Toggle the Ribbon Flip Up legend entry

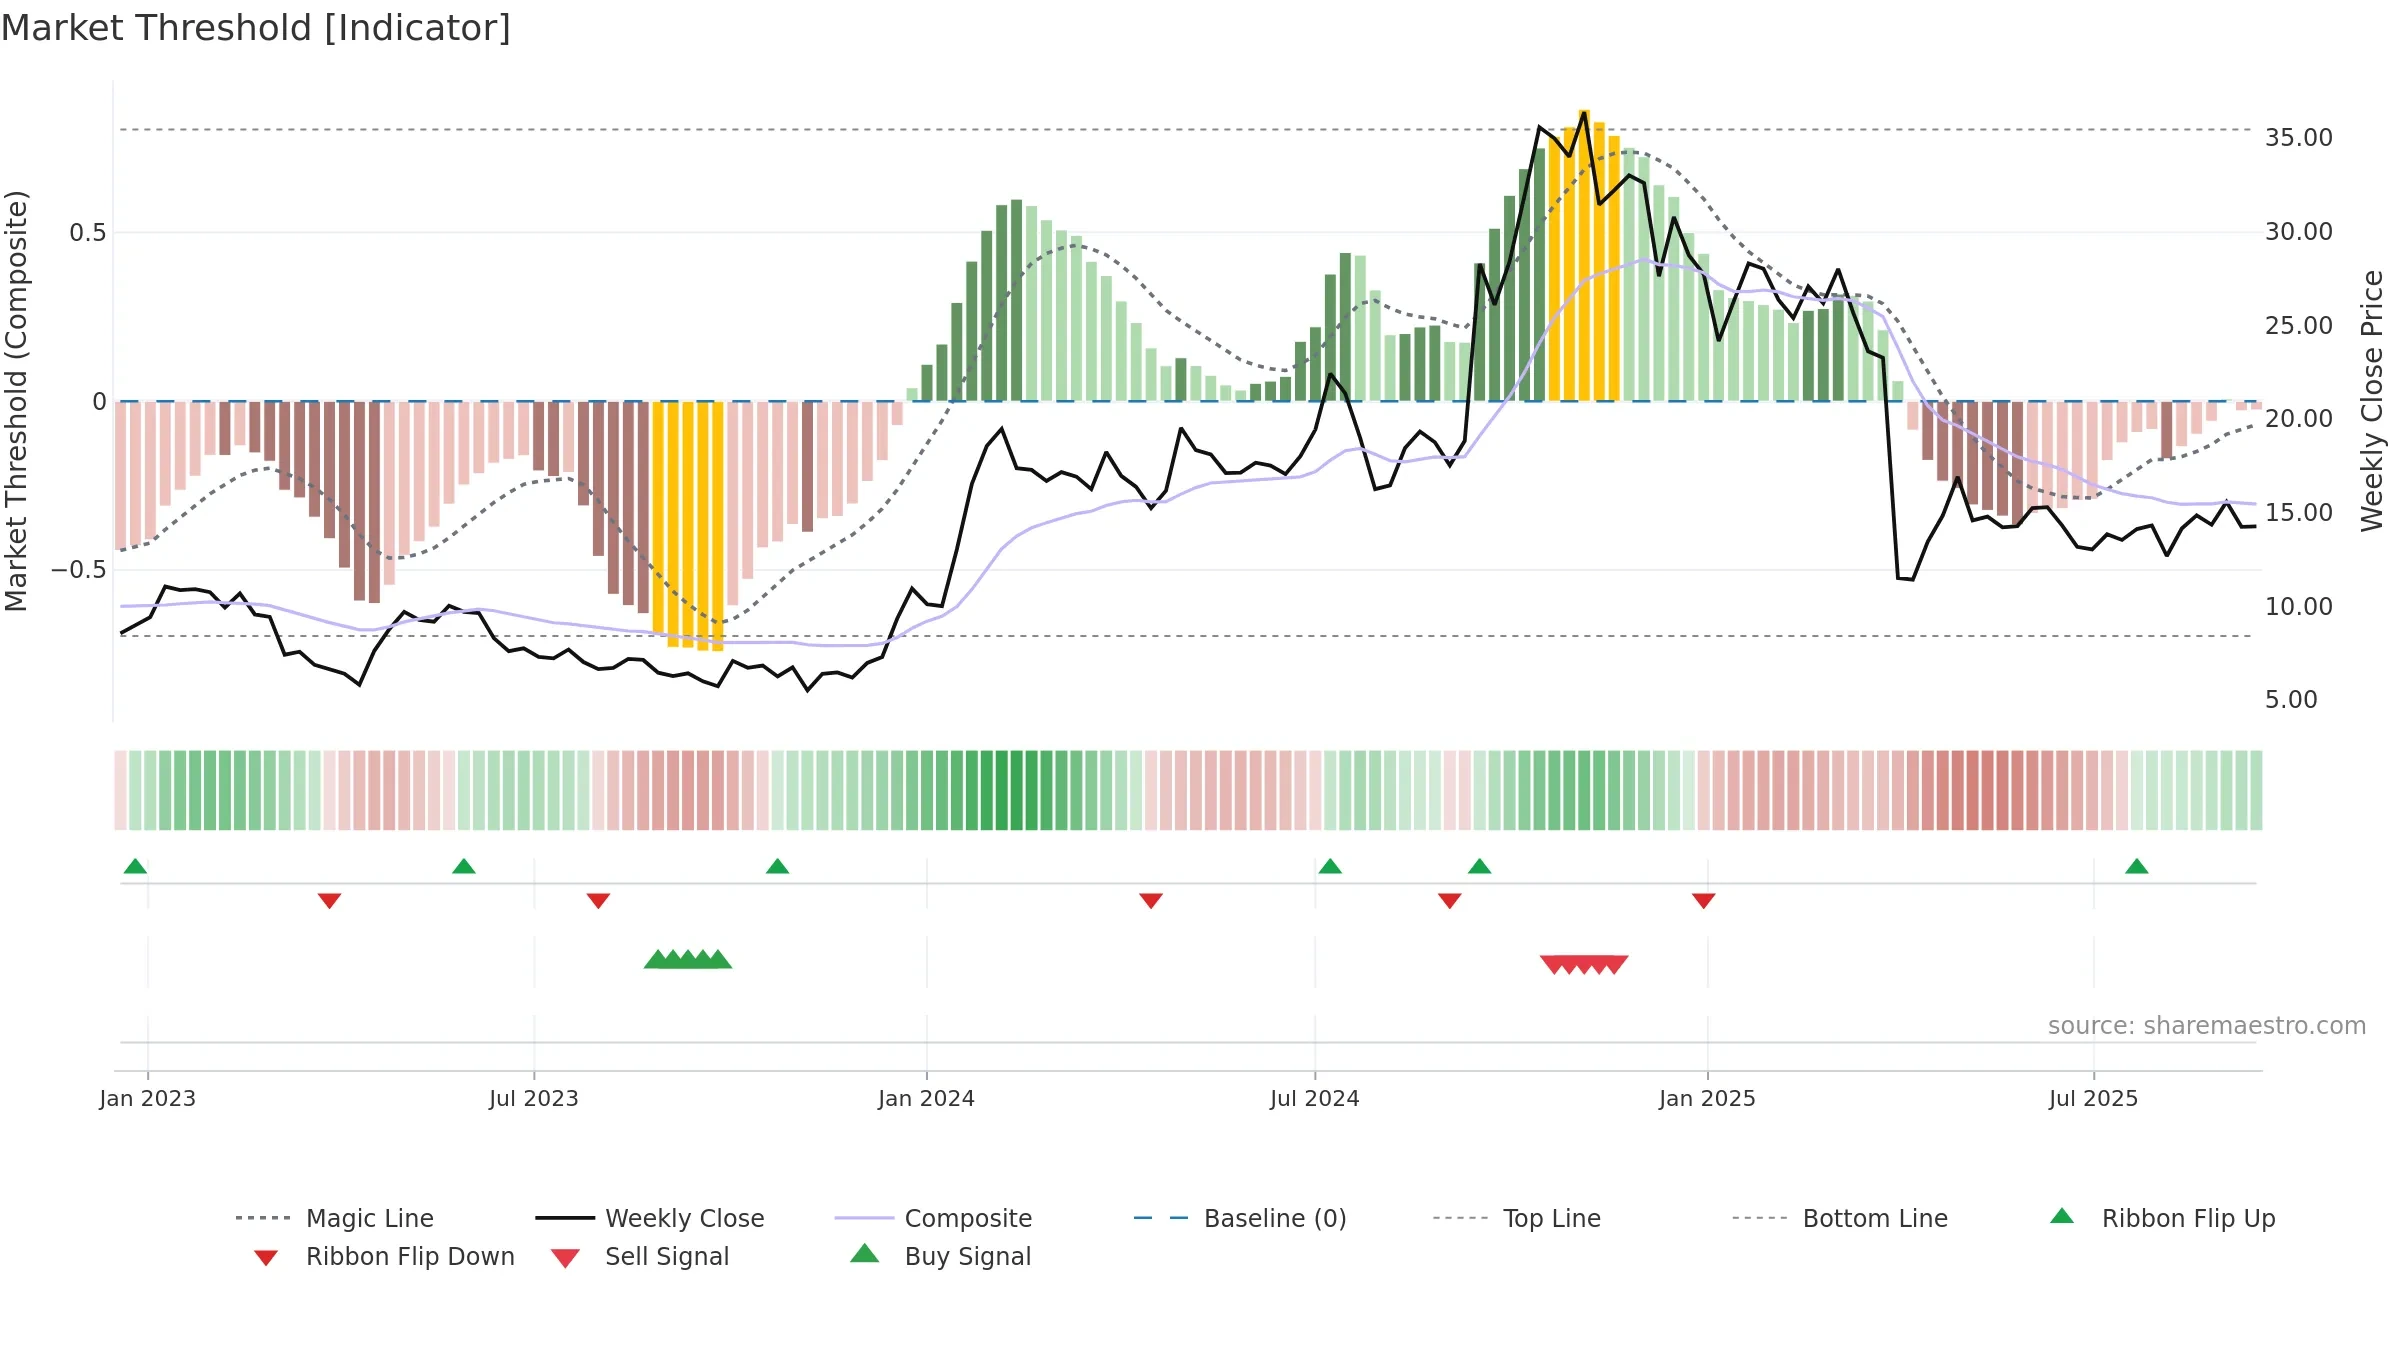point(2162,1218)
